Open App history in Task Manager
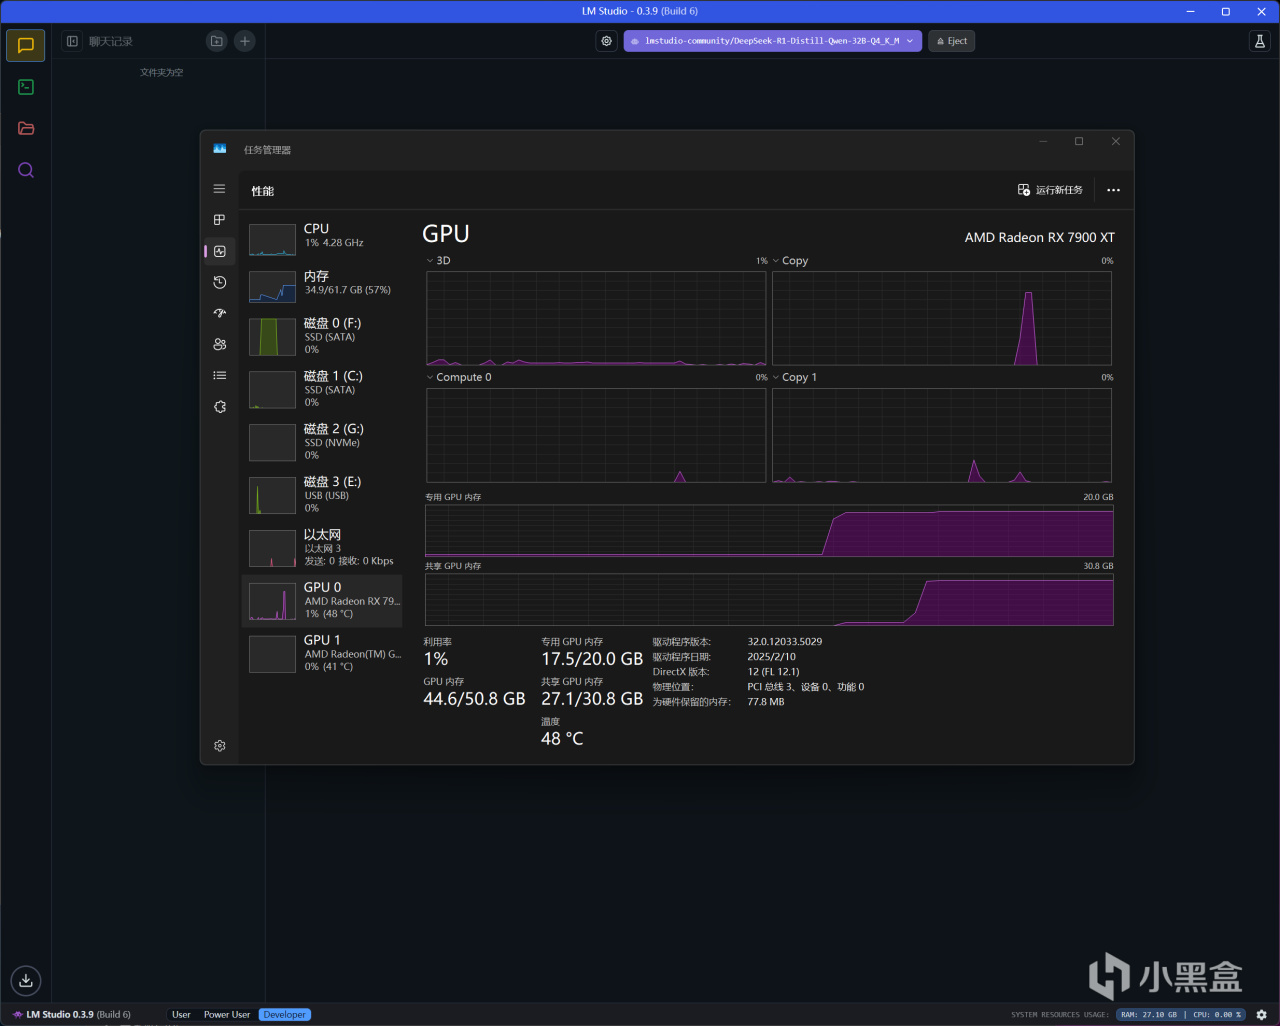This screenshot has height=1026, width=1280. 220,282
